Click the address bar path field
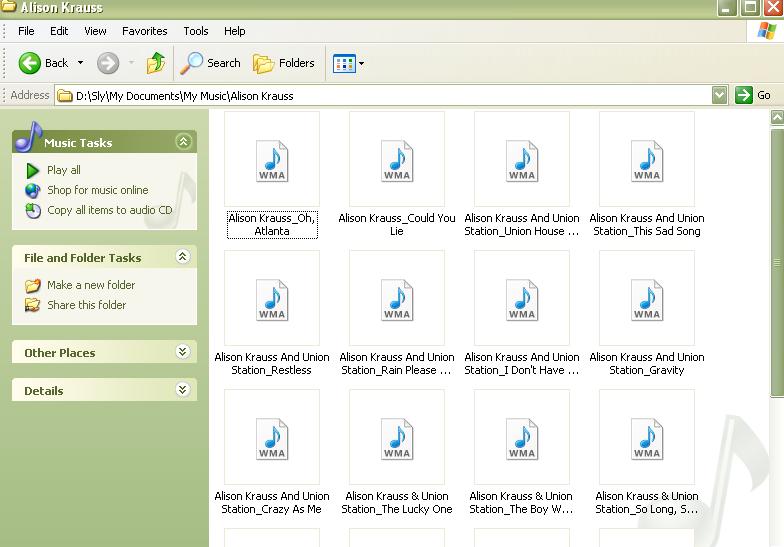The width and height of the screenshot is (784, 547). click(384, 96)
